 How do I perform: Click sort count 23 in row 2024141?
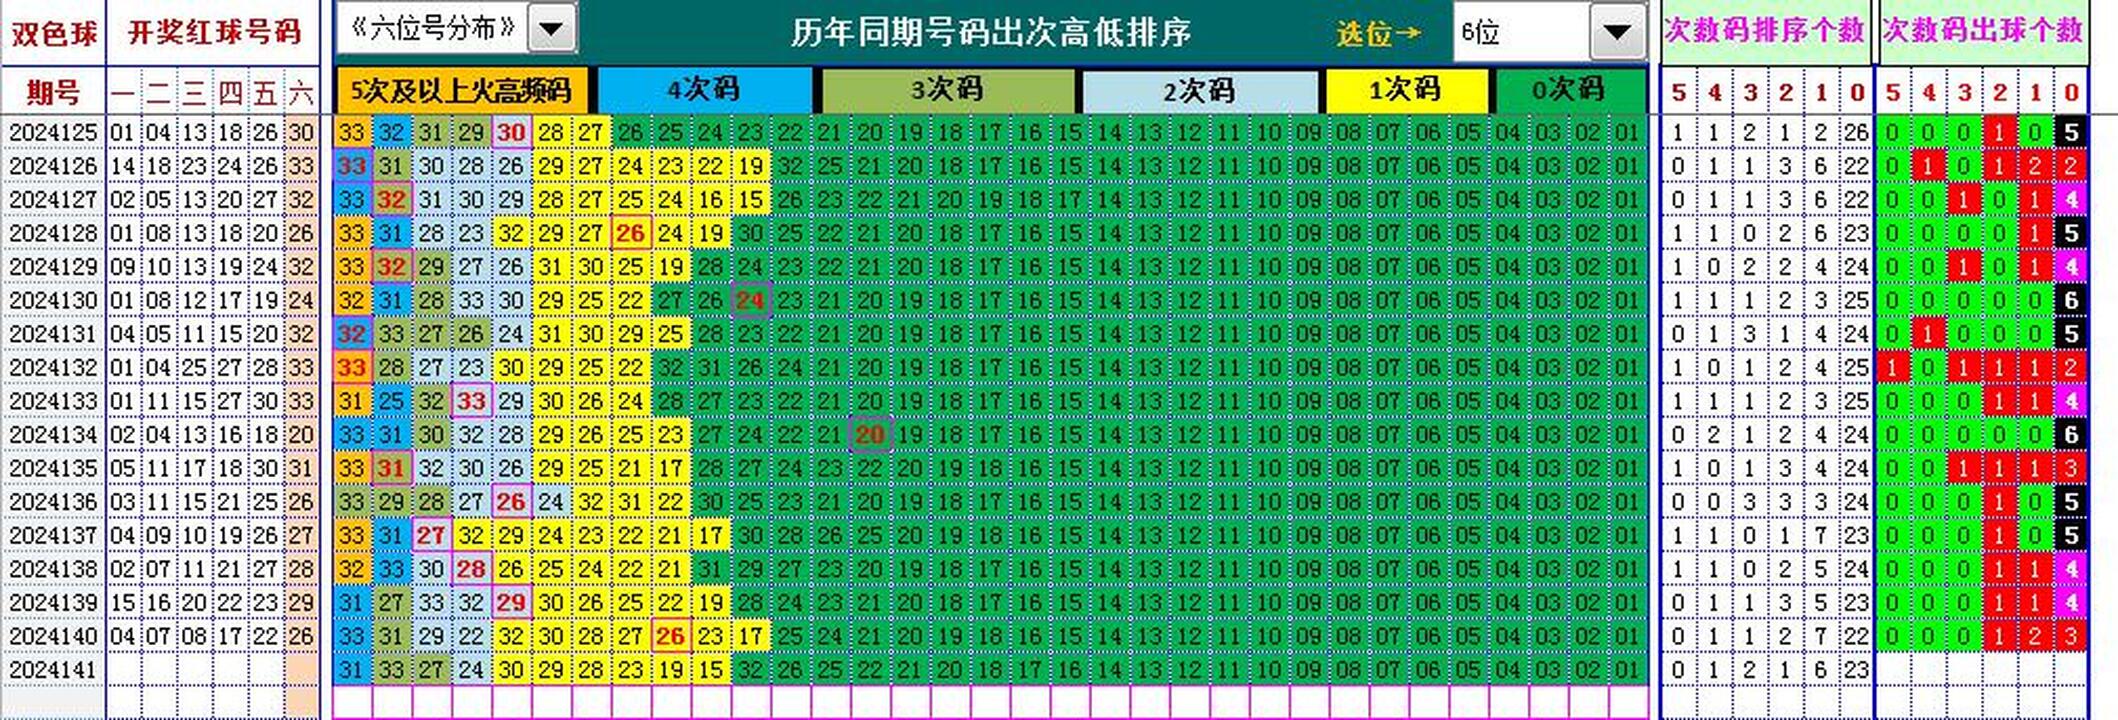pyautogui.click(x=1856, y=669)
